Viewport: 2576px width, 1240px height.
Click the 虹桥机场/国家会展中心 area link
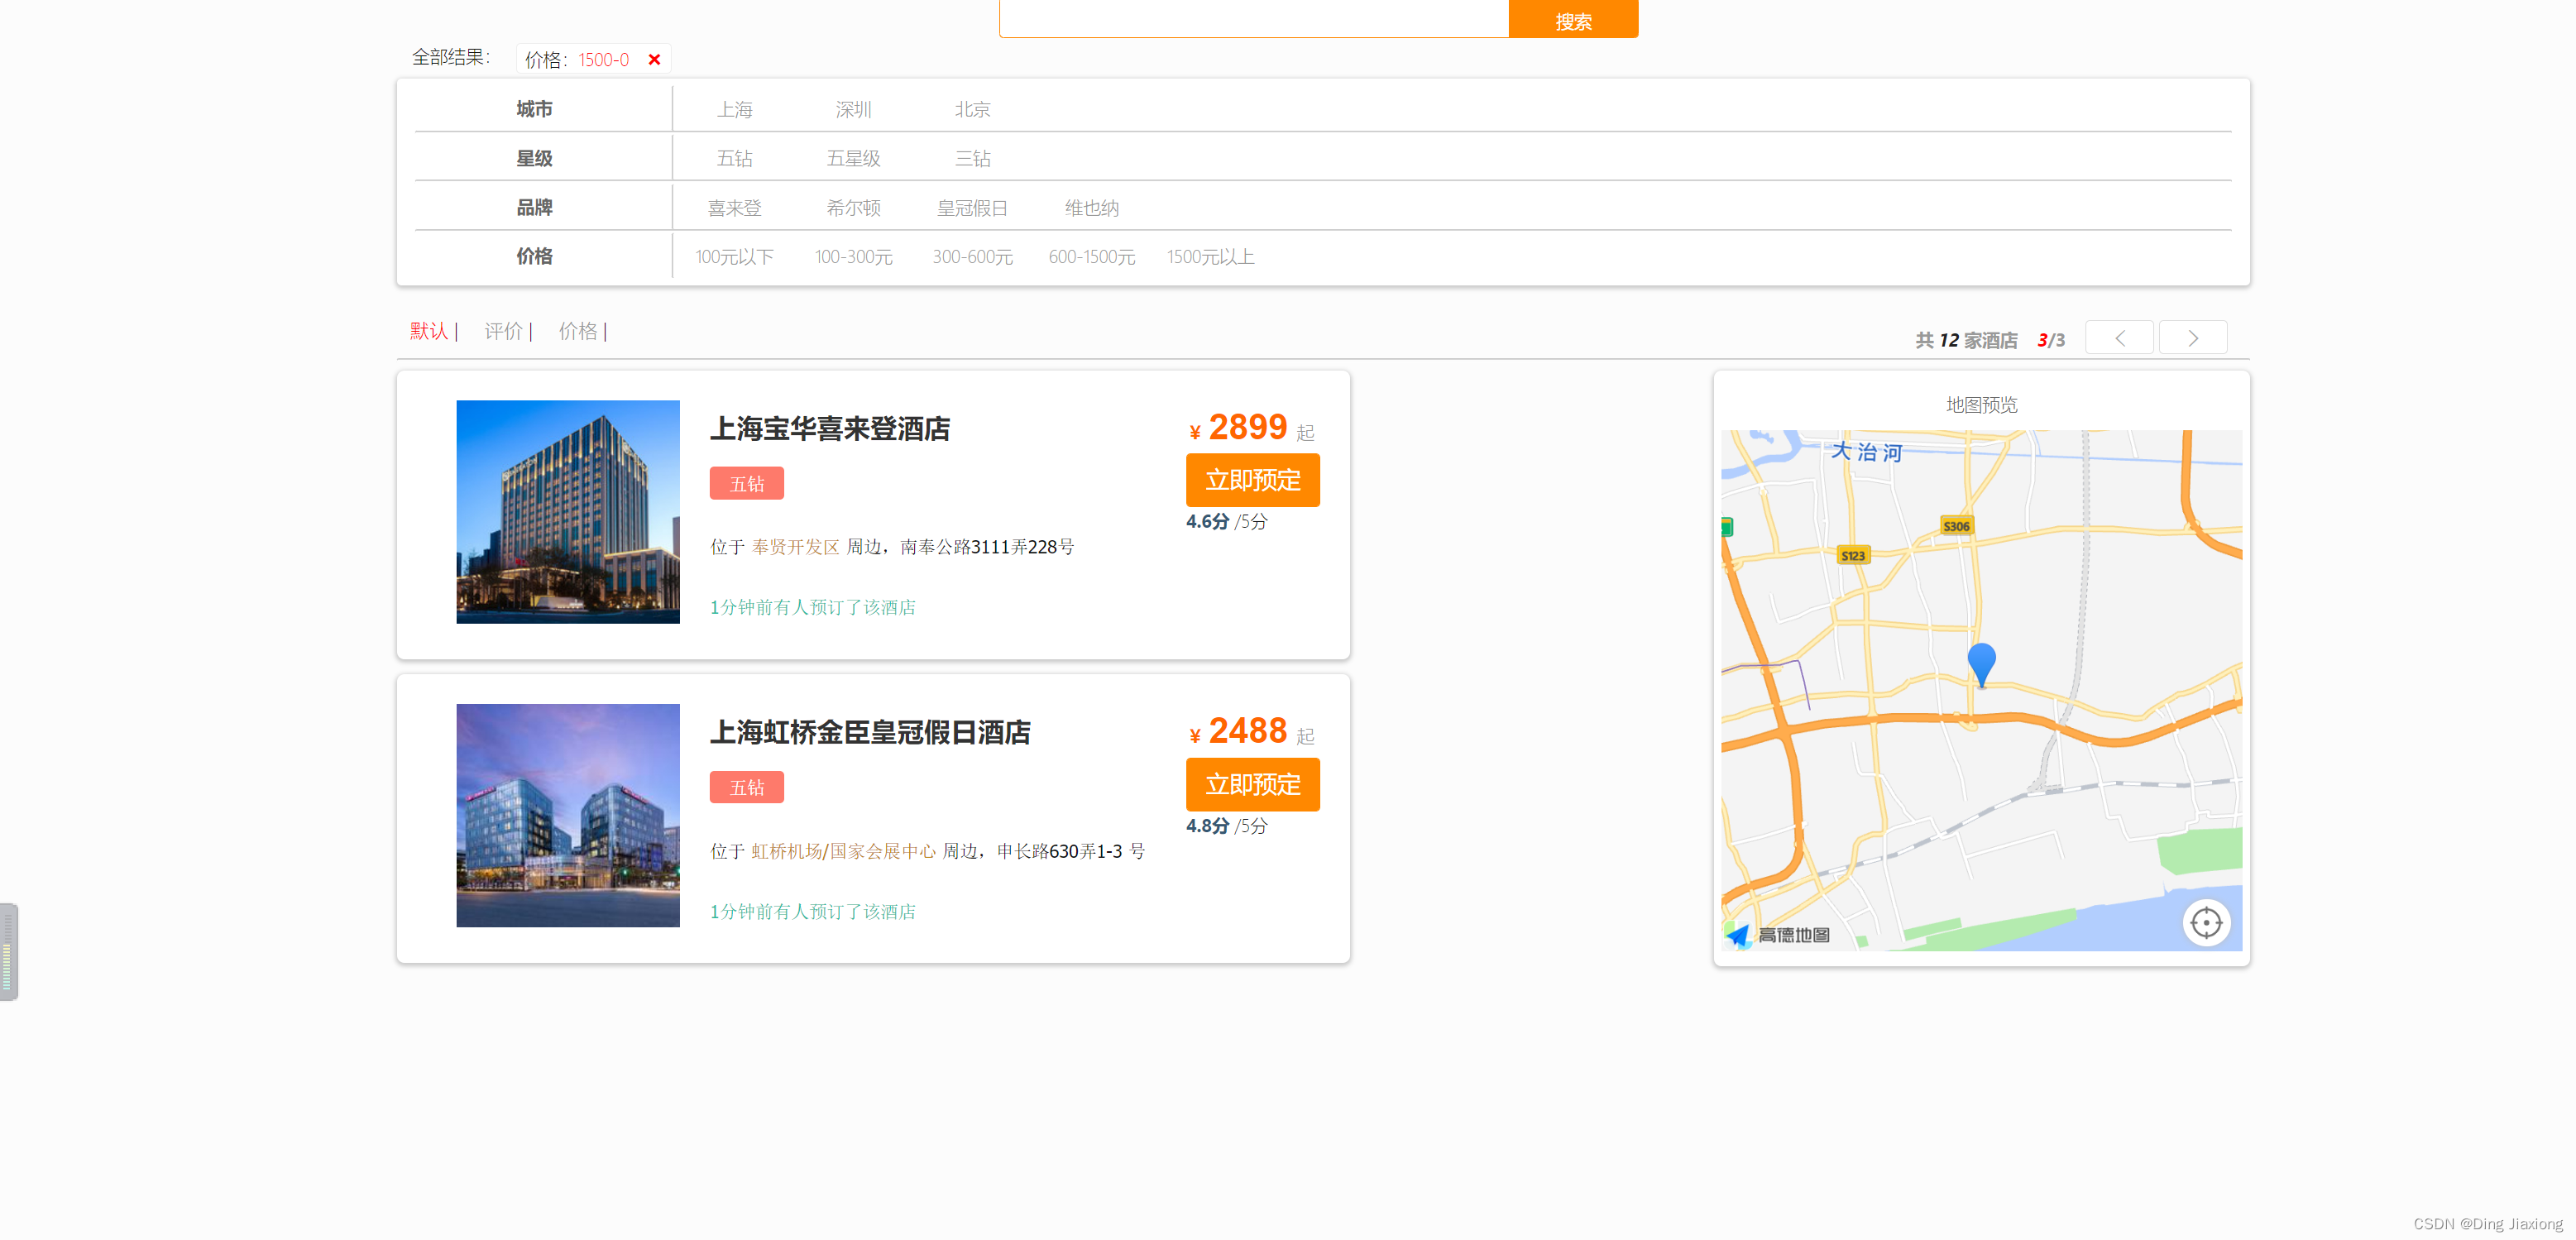(843, 851)
